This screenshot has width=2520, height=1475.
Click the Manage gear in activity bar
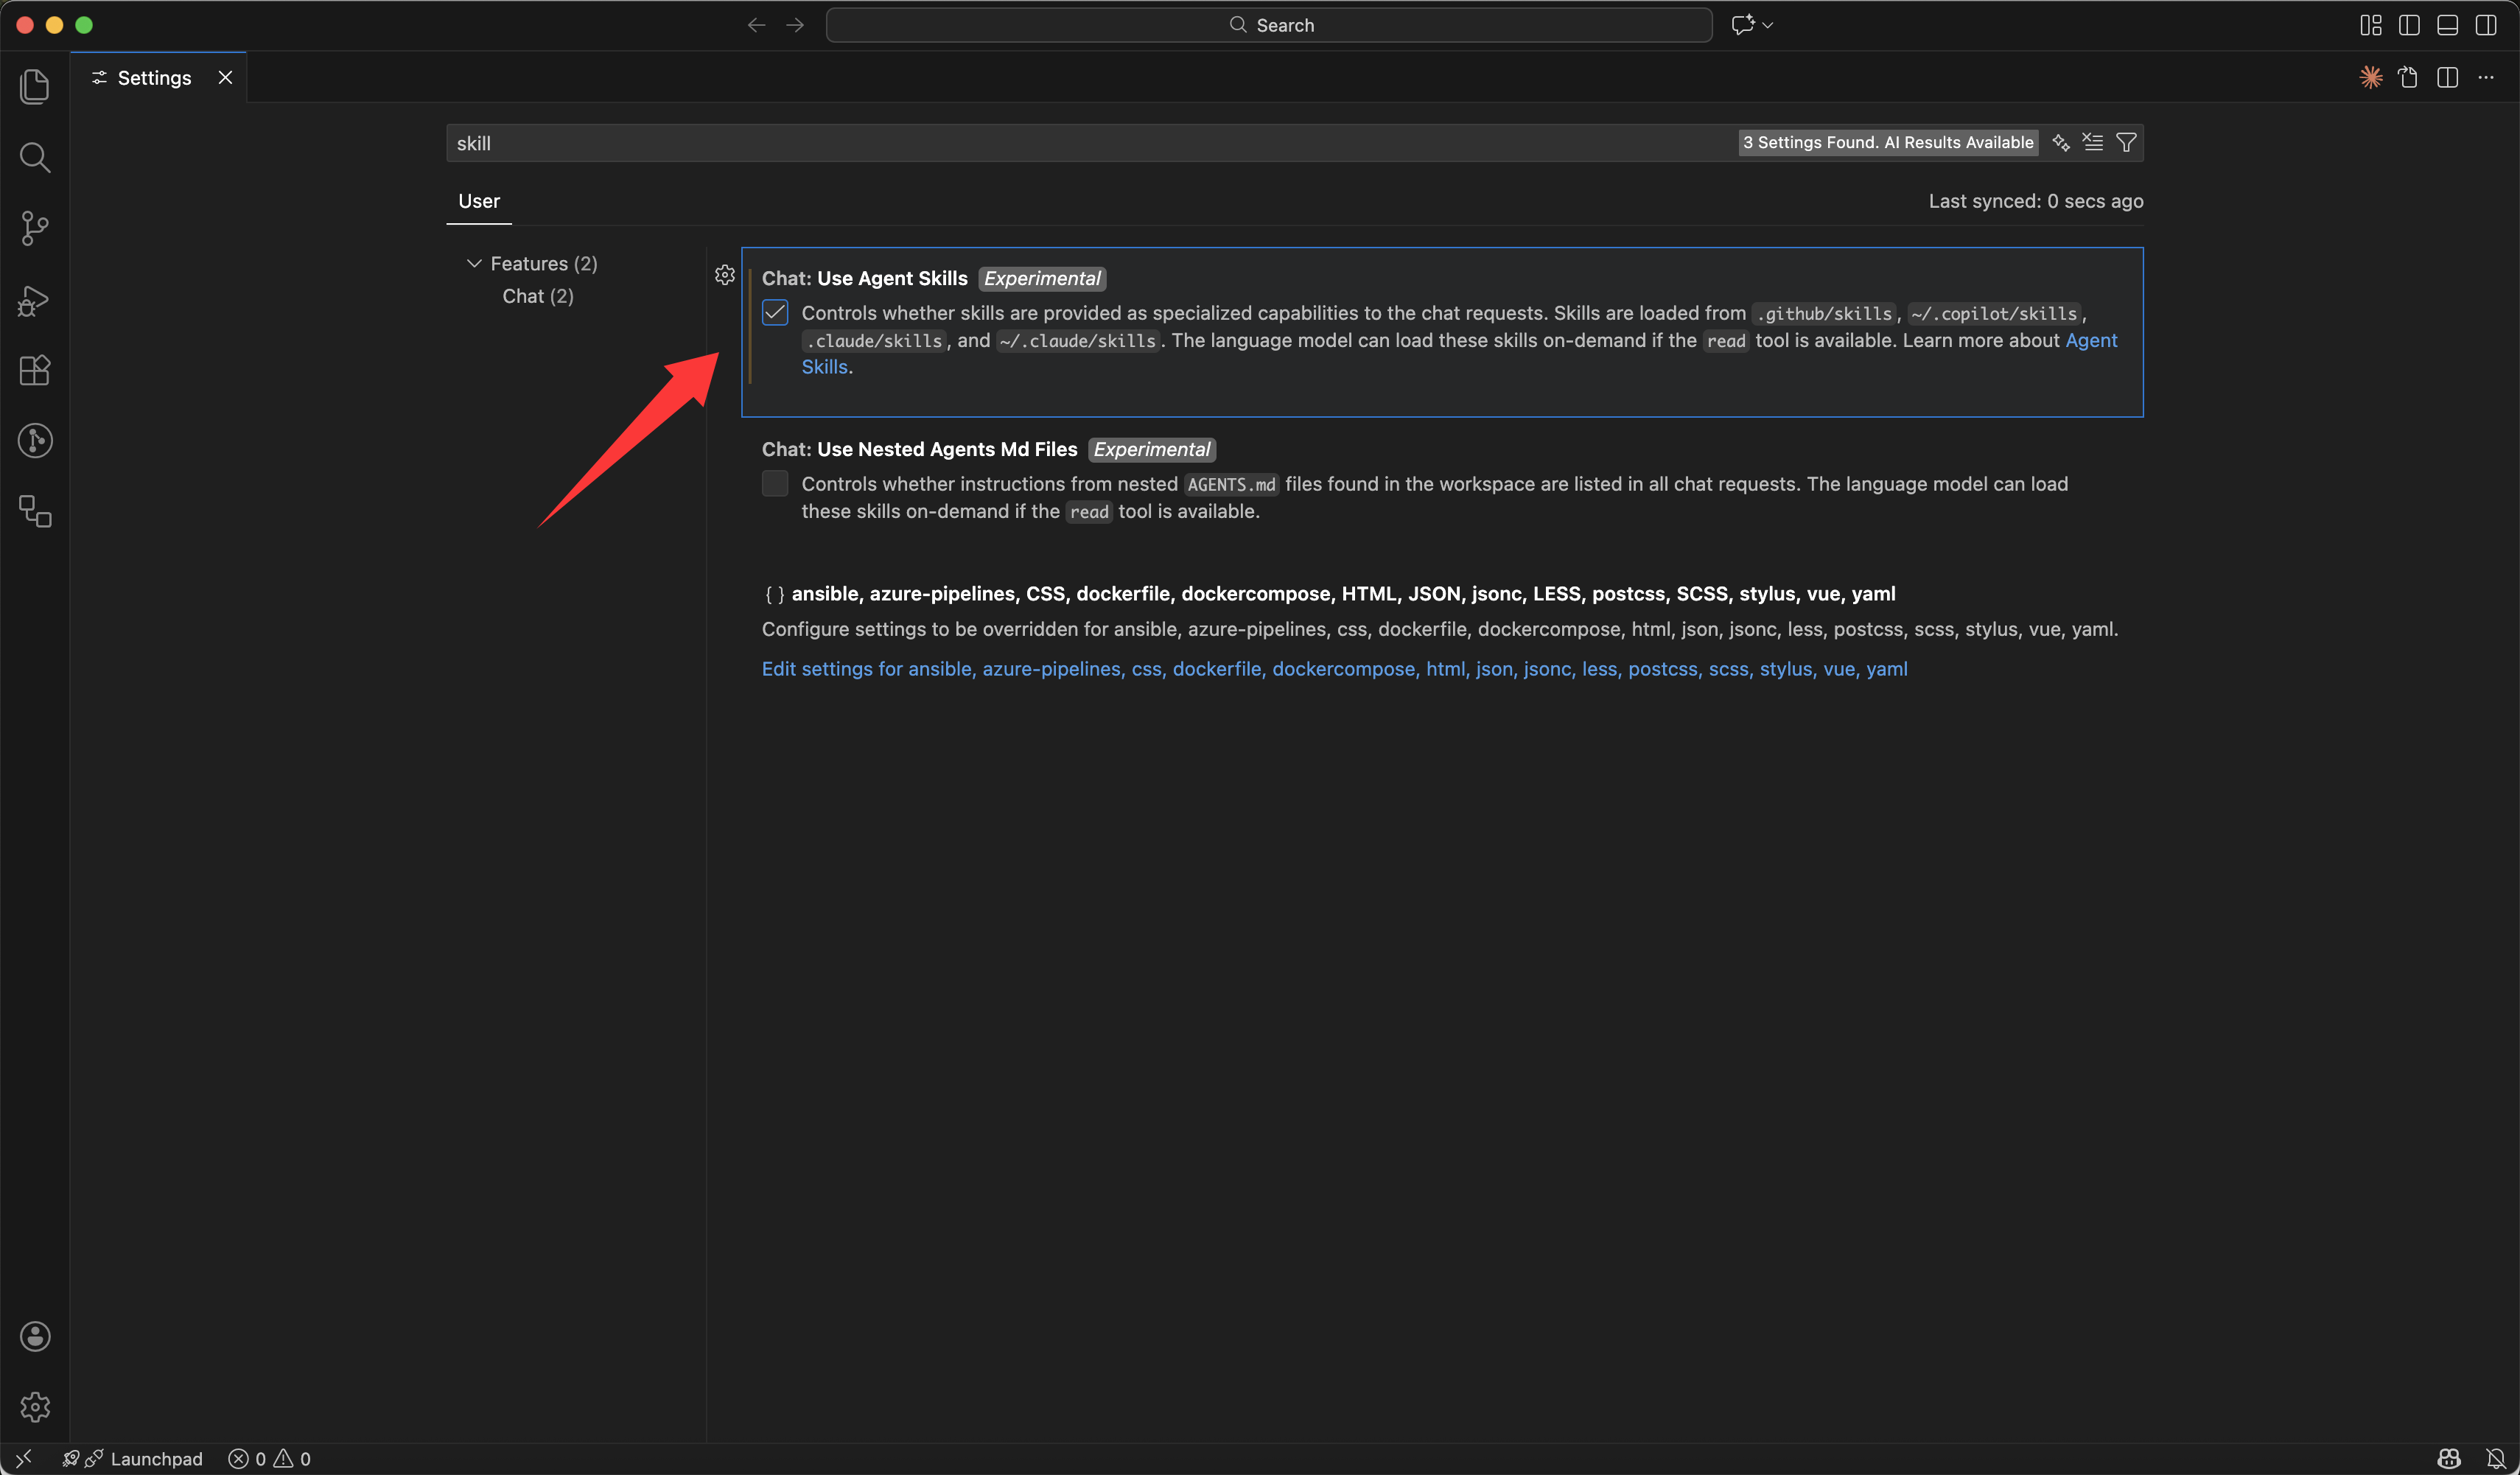coord(35,1406)
